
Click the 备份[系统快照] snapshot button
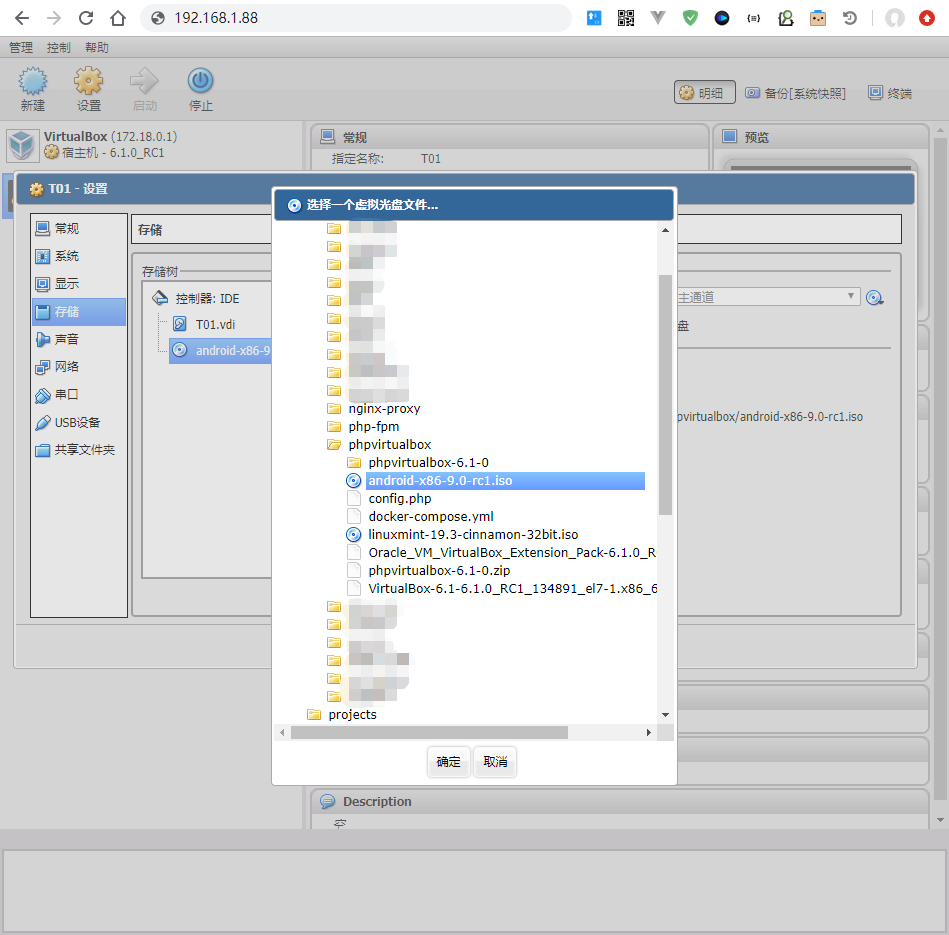pyautogui.click(x=795, y=93)
